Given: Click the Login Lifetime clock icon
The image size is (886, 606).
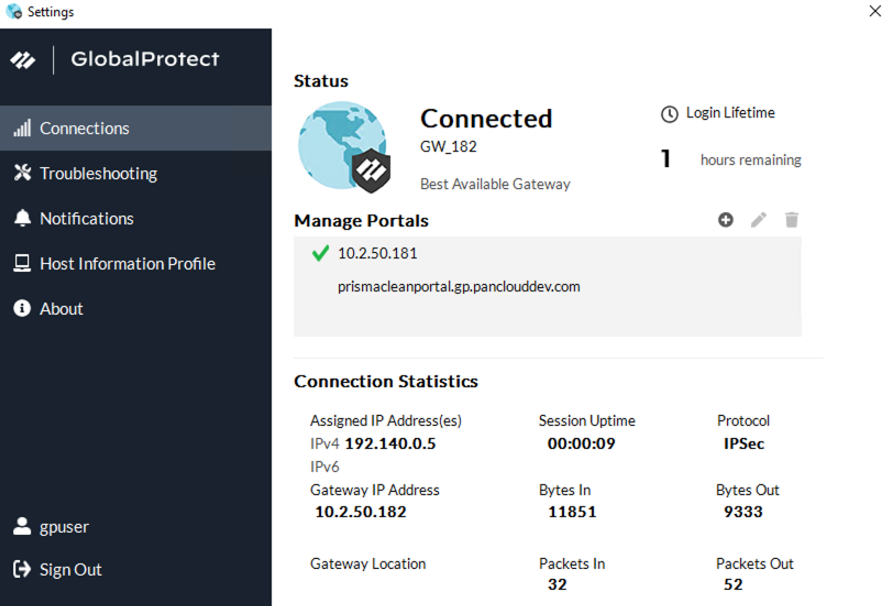Looking at the screenshot, I should click(669, 114).
